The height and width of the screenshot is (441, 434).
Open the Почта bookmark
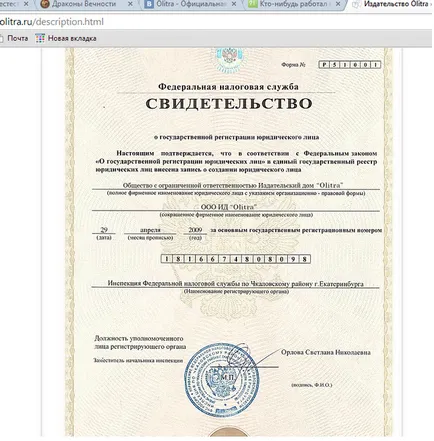(14, 38)
